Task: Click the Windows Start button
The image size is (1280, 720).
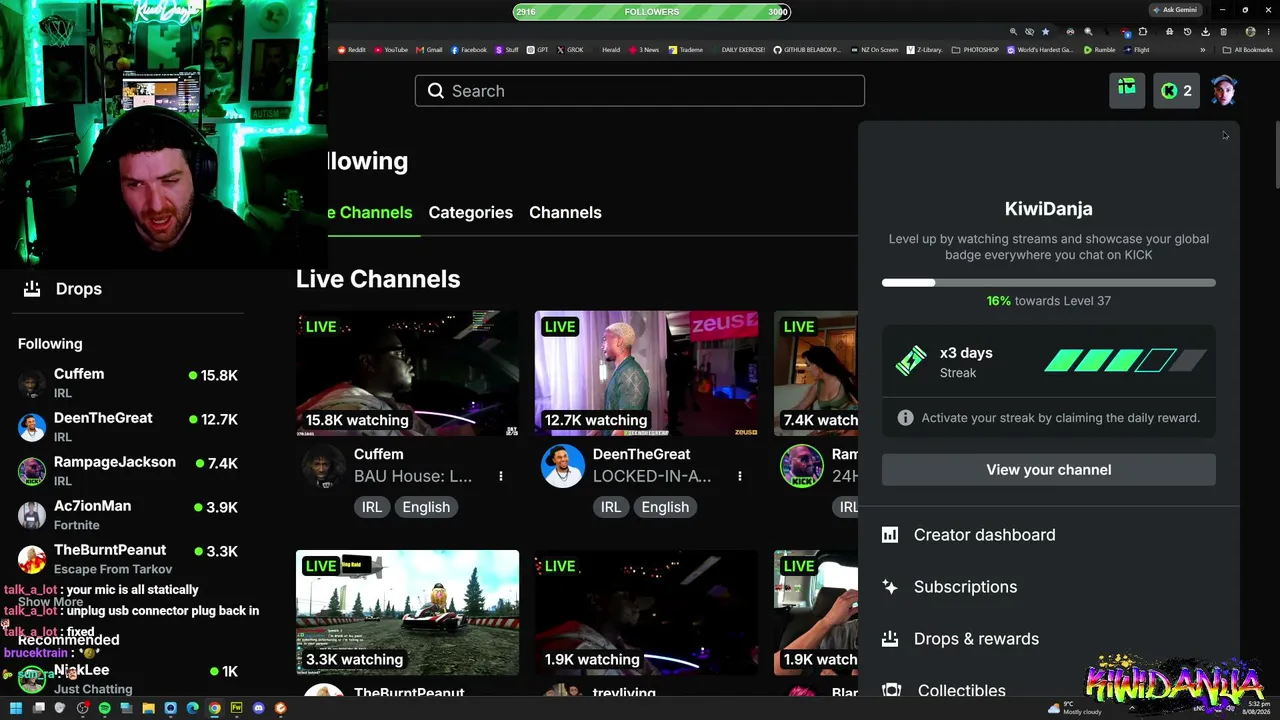Action: pos(16,708)
